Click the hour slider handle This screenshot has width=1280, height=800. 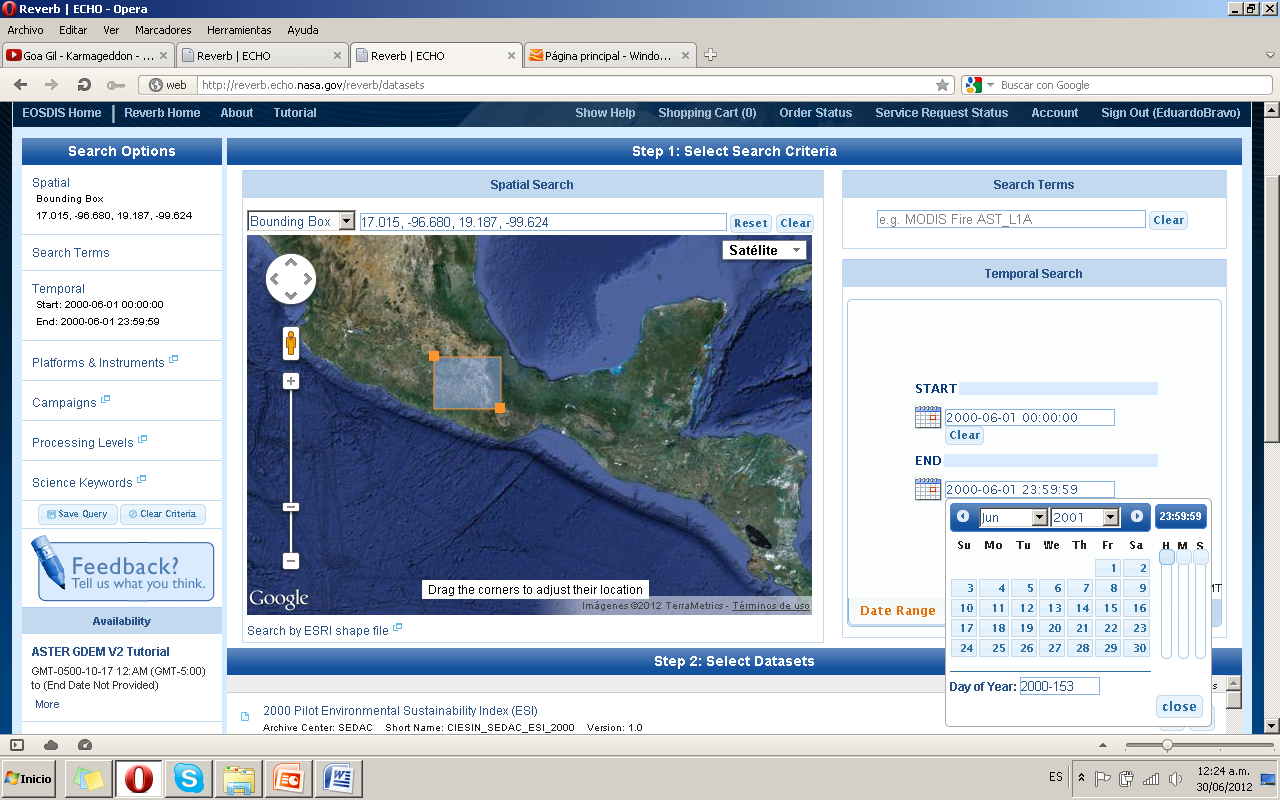point(1166,557)
